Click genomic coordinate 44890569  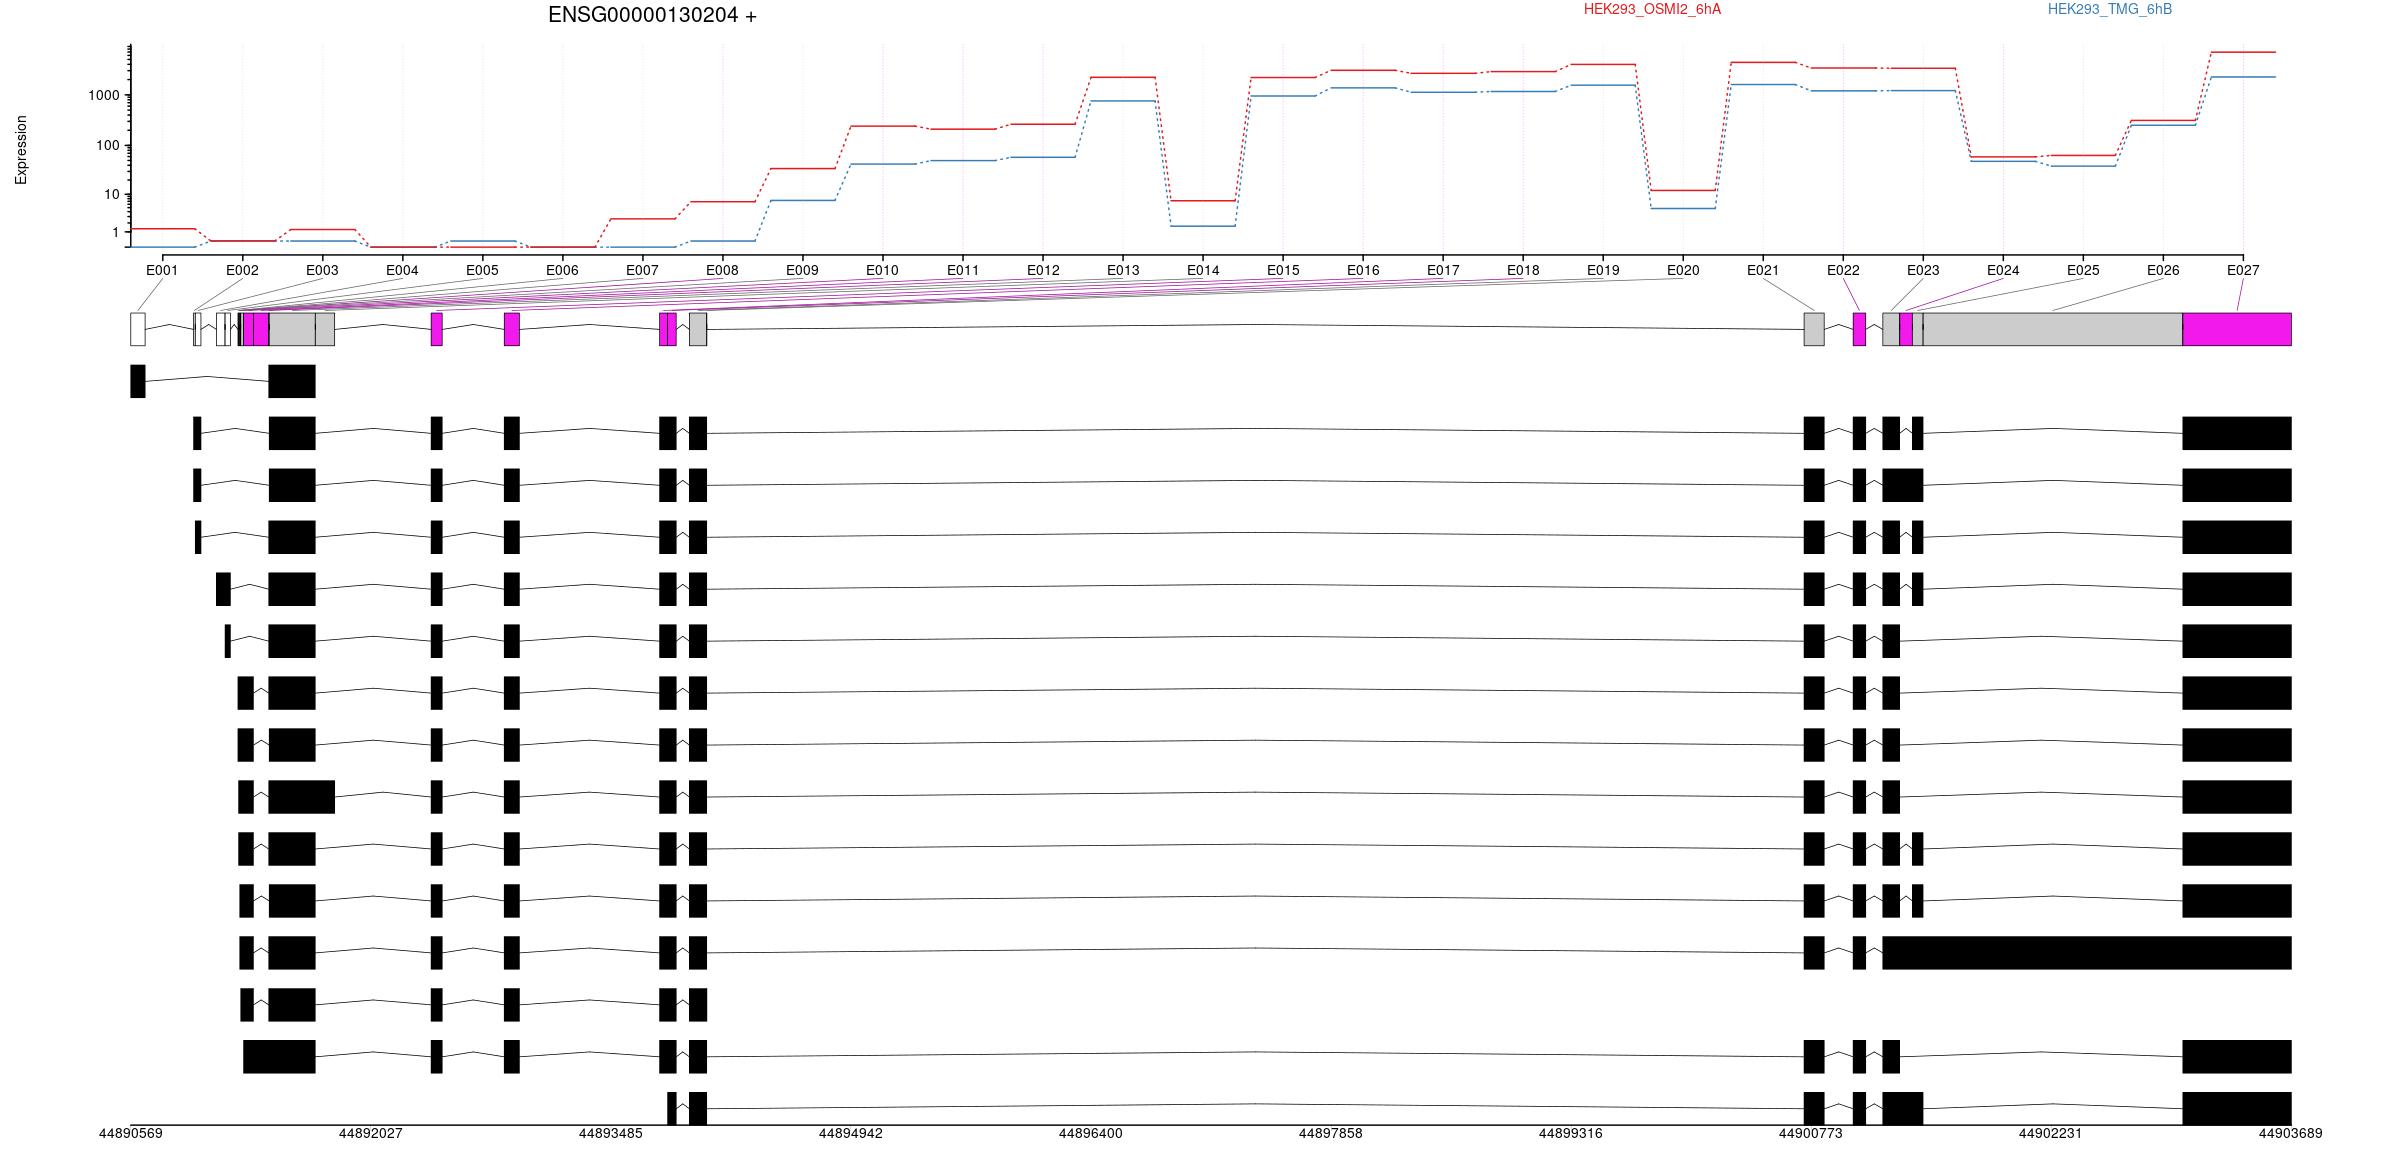point(131,1133)
